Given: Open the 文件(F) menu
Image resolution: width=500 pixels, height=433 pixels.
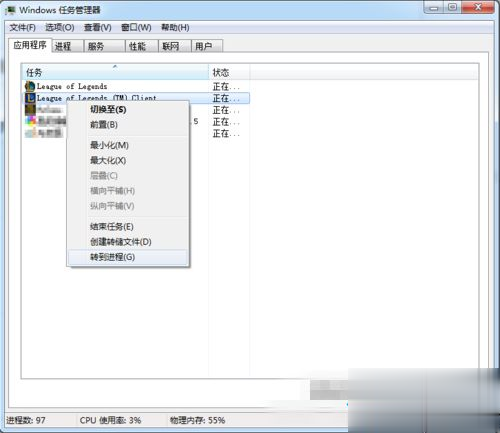Looking at the screenshot, I should point(22,27).
